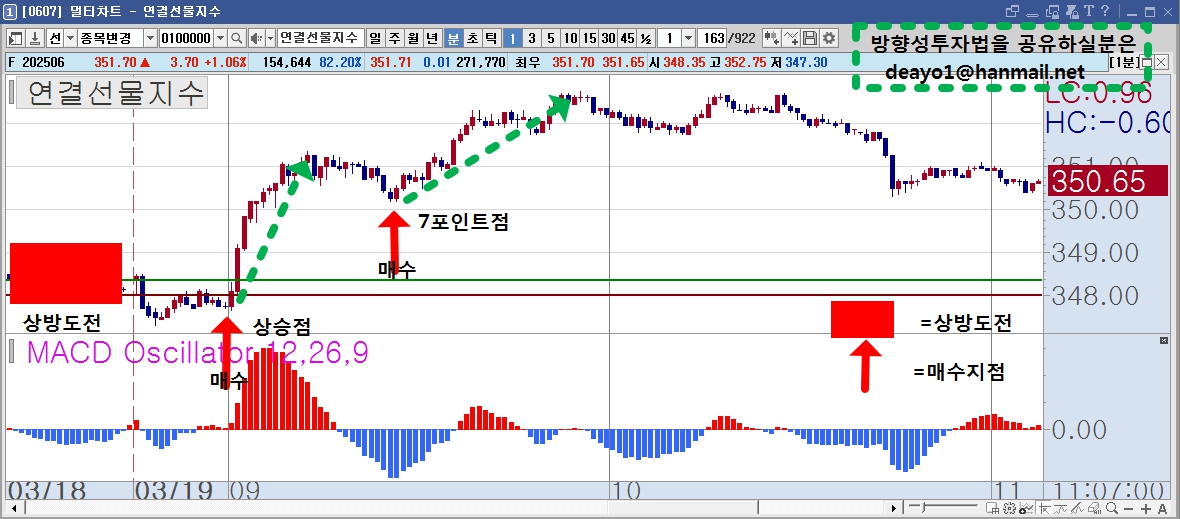Click the bottom gear settings icon
The height and width of the screenshot is (519, 1180).
[x=1009, y=509]
